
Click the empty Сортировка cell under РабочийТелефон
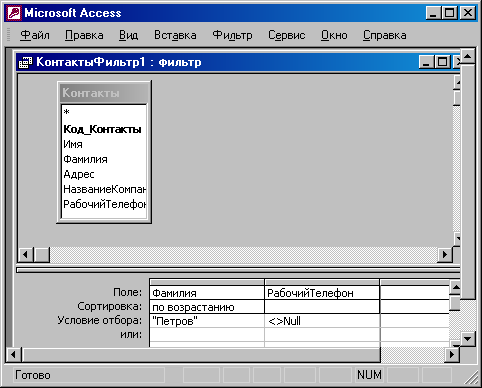(322, 307)
